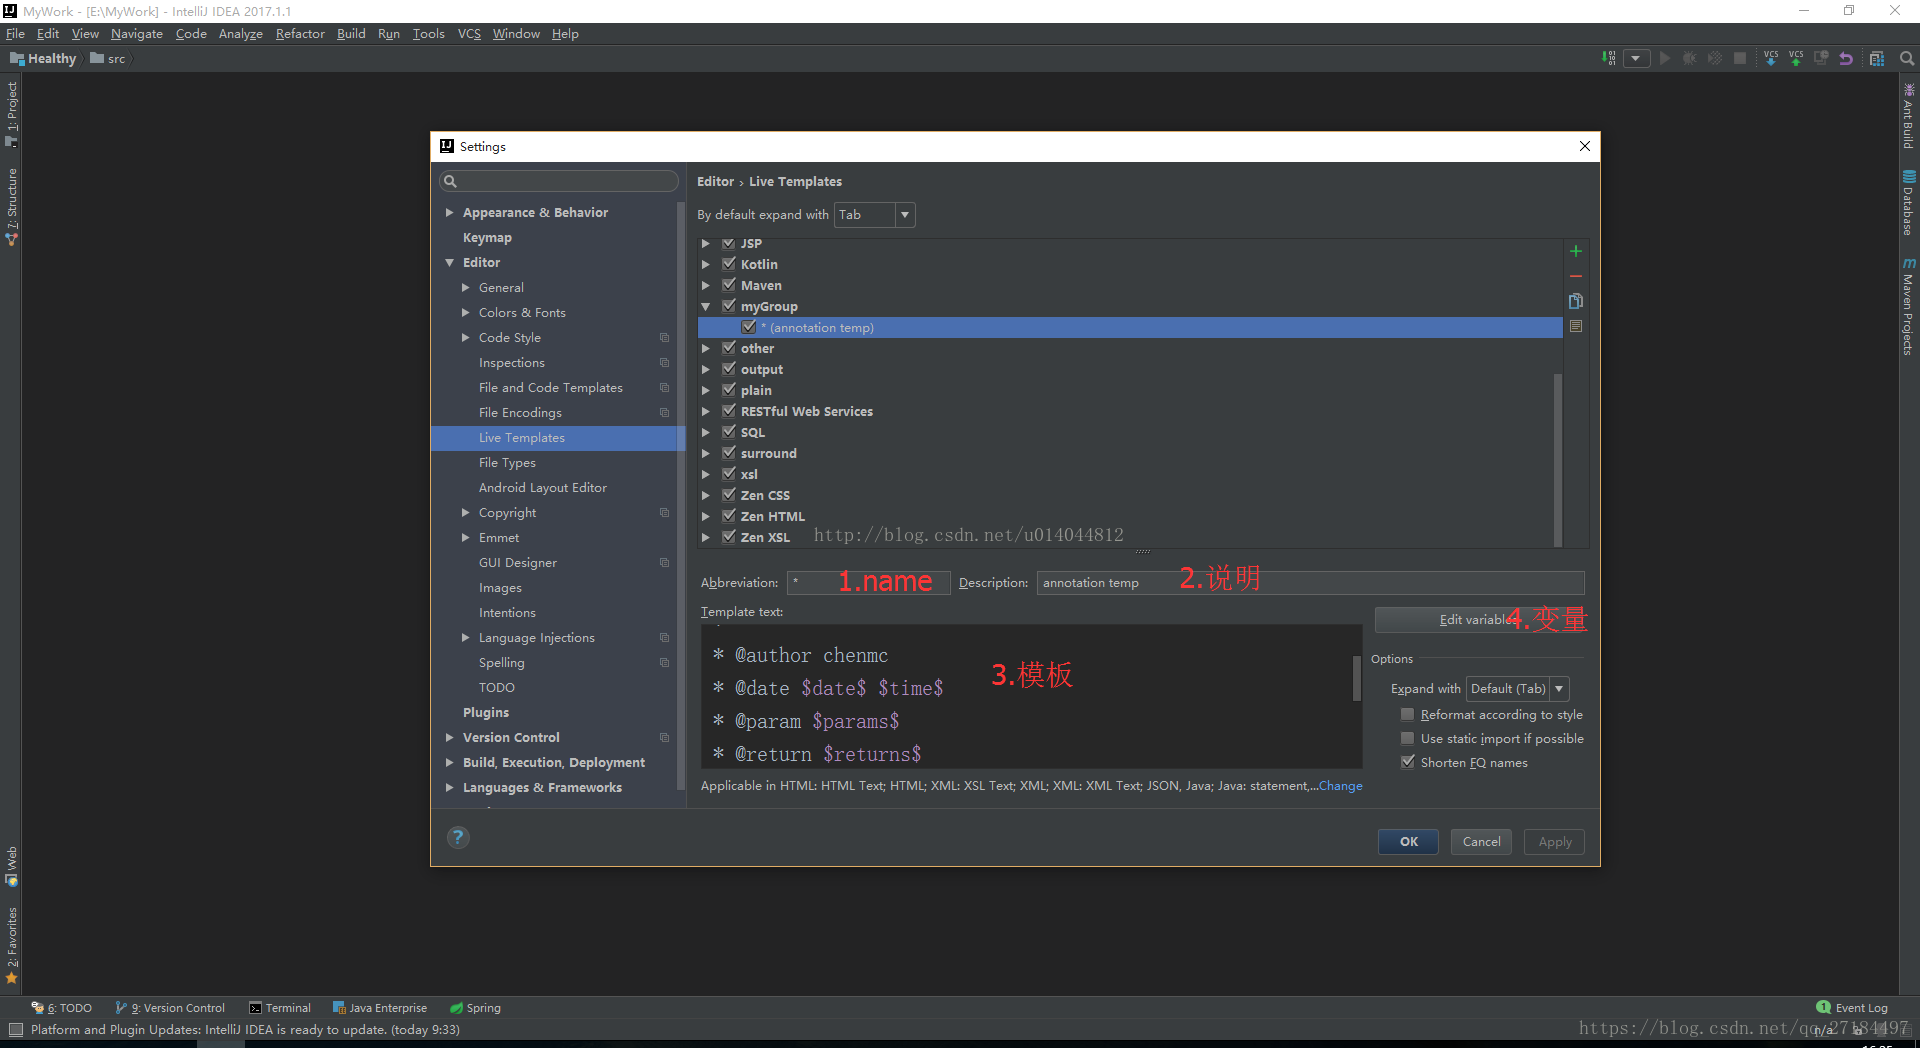Uncheck the JSP template group checkbox
This screenshot has height=1048, width=1920.
click(729, 243)
